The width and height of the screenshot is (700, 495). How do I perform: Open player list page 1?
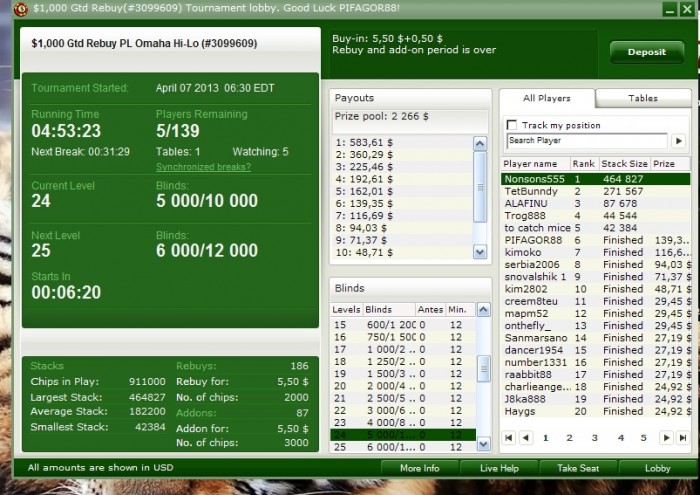coord(546,438)
